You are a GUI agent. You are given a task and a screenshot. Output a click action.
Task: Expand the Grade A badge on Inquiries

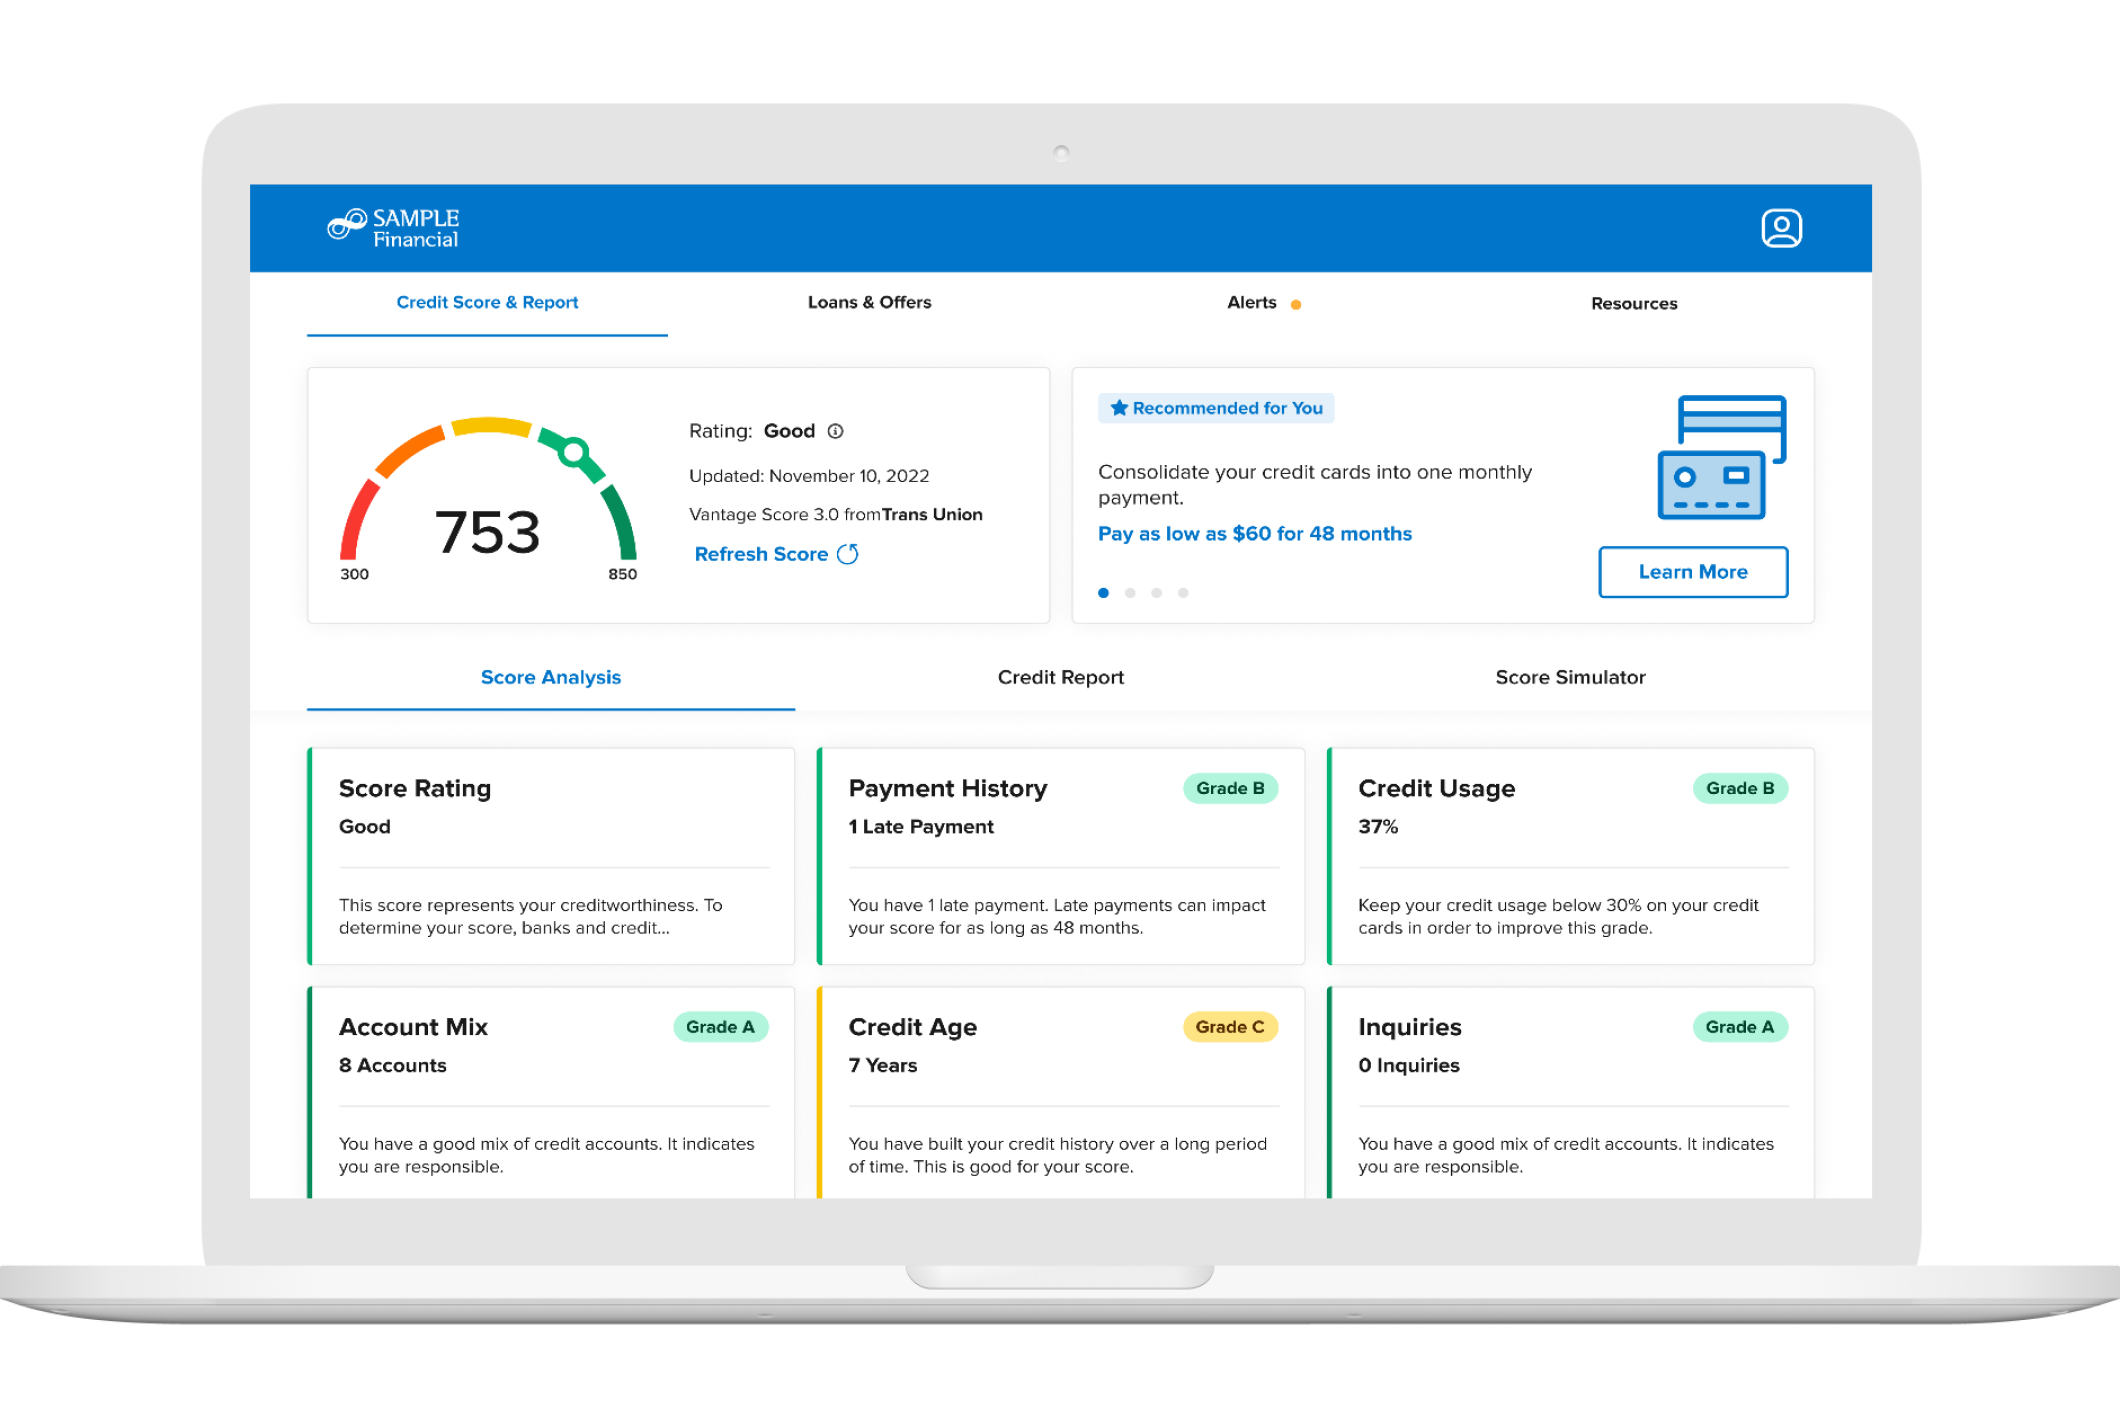(x=1740, y=1026)
